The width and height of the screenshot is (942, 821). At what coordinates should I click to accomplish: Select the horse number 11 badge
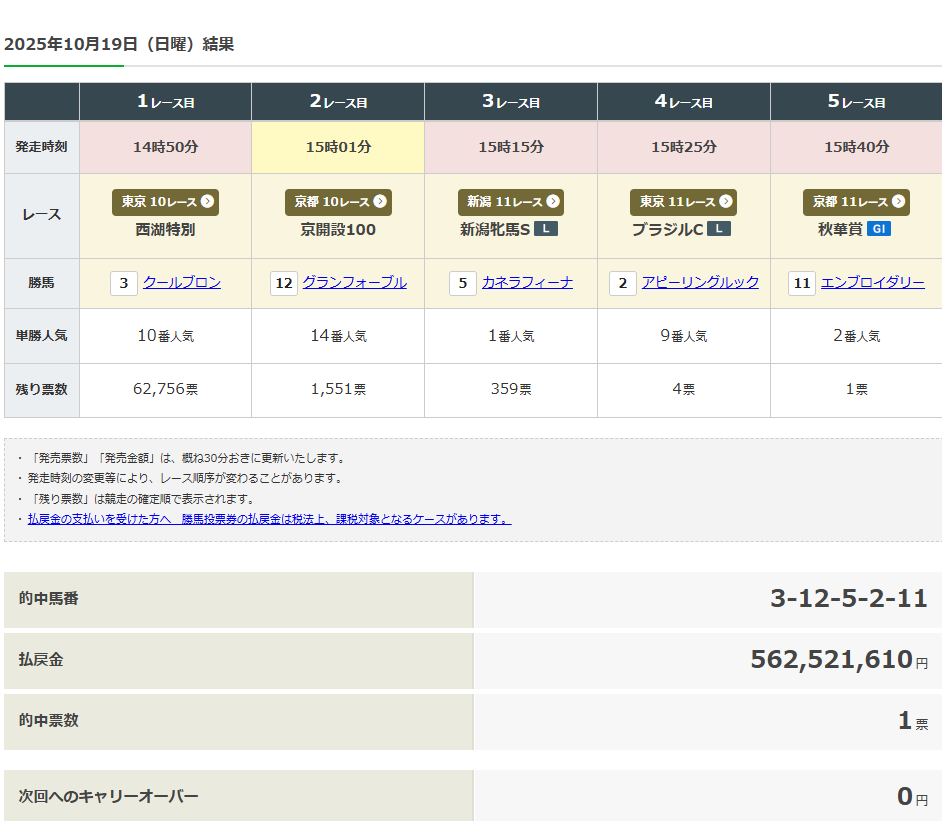(802, 283)
